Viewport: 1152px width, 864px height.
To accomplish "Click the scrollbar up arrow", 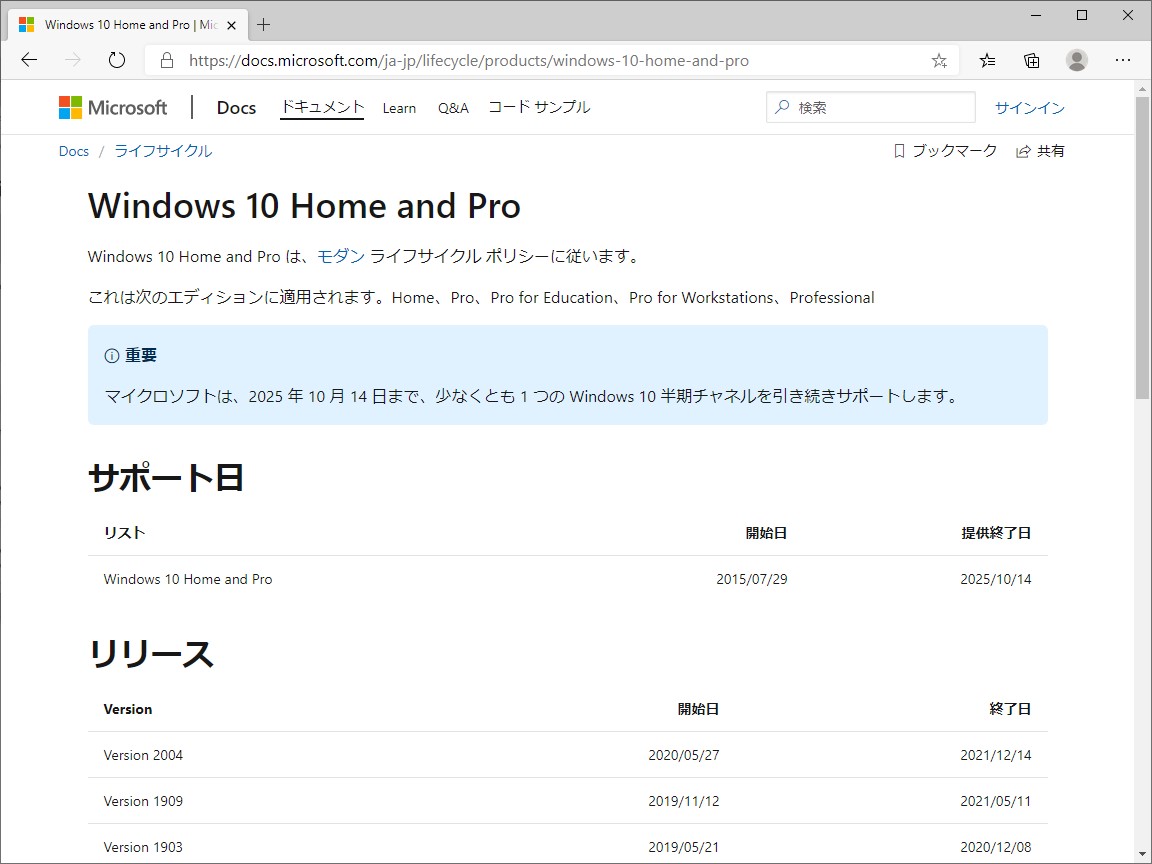I will coord(1142,89).
